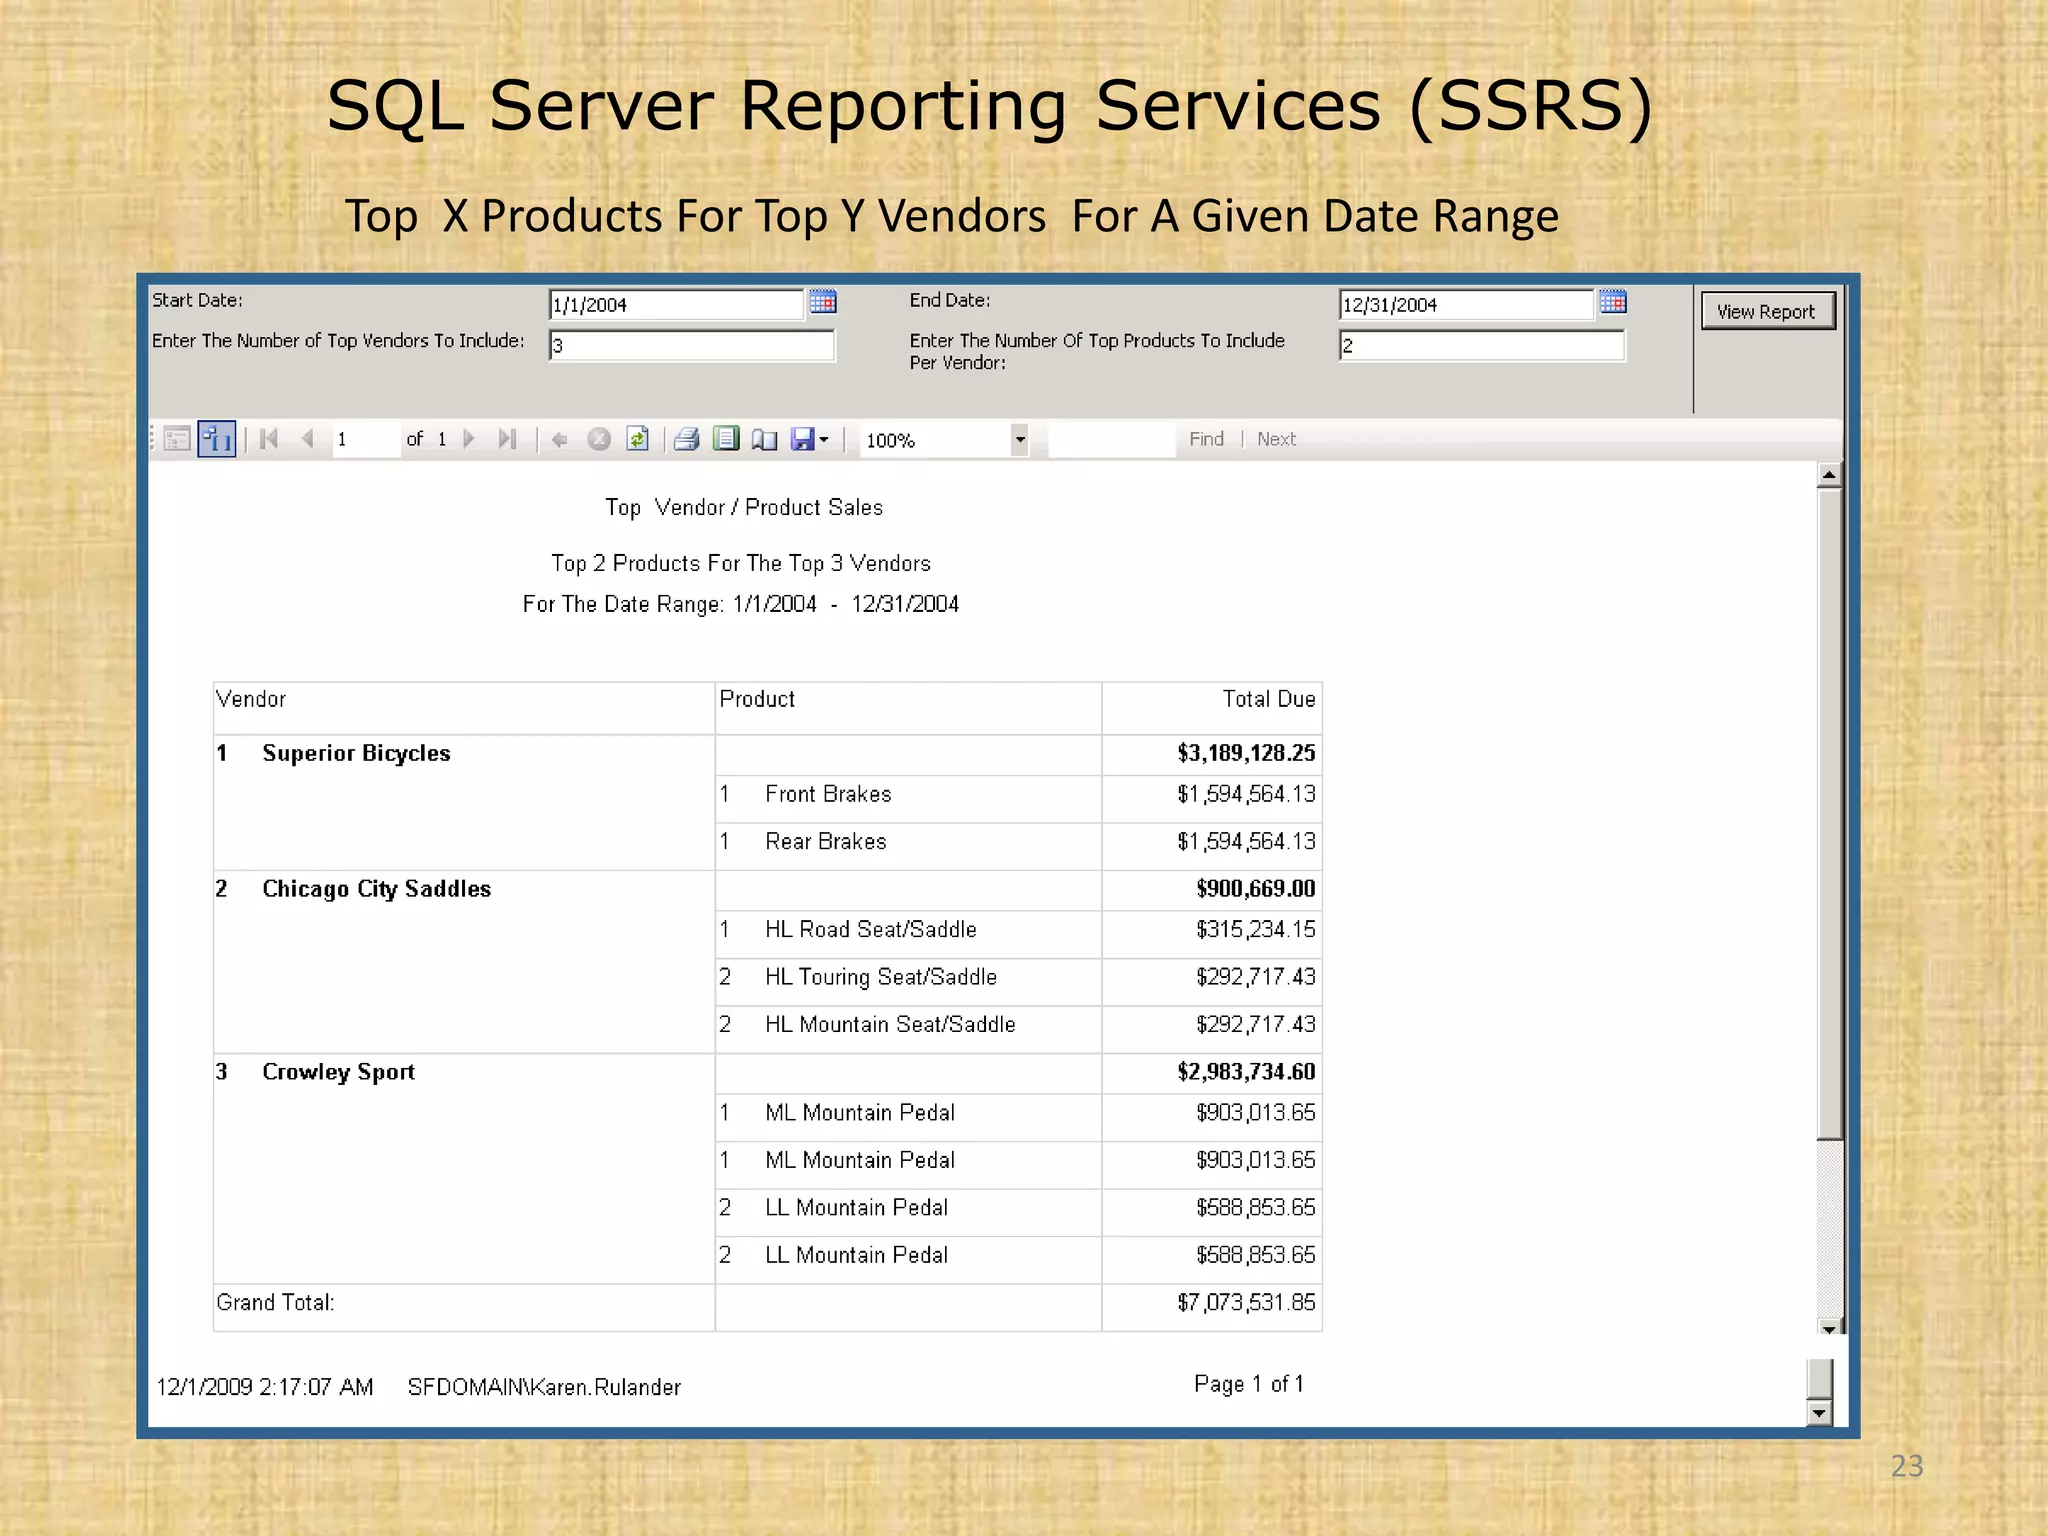
Task: Click the Top Vendor / Product Sales title
Action: click(x=744, y=508)
